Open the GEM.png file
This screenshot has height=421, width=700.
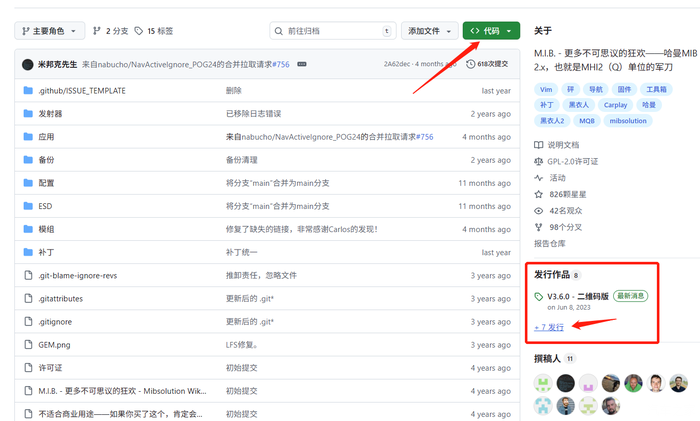coord(54,344)
